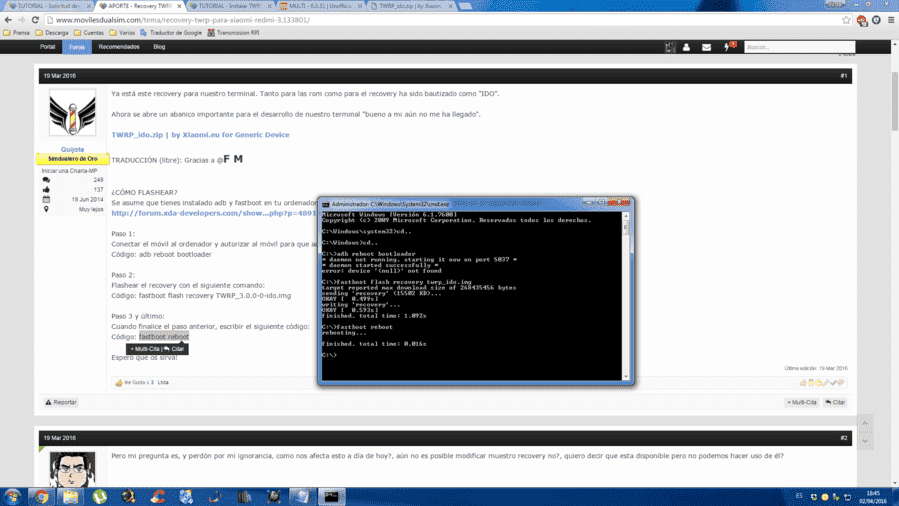Bookmark this page with the star icon

[x=846, y=20]
